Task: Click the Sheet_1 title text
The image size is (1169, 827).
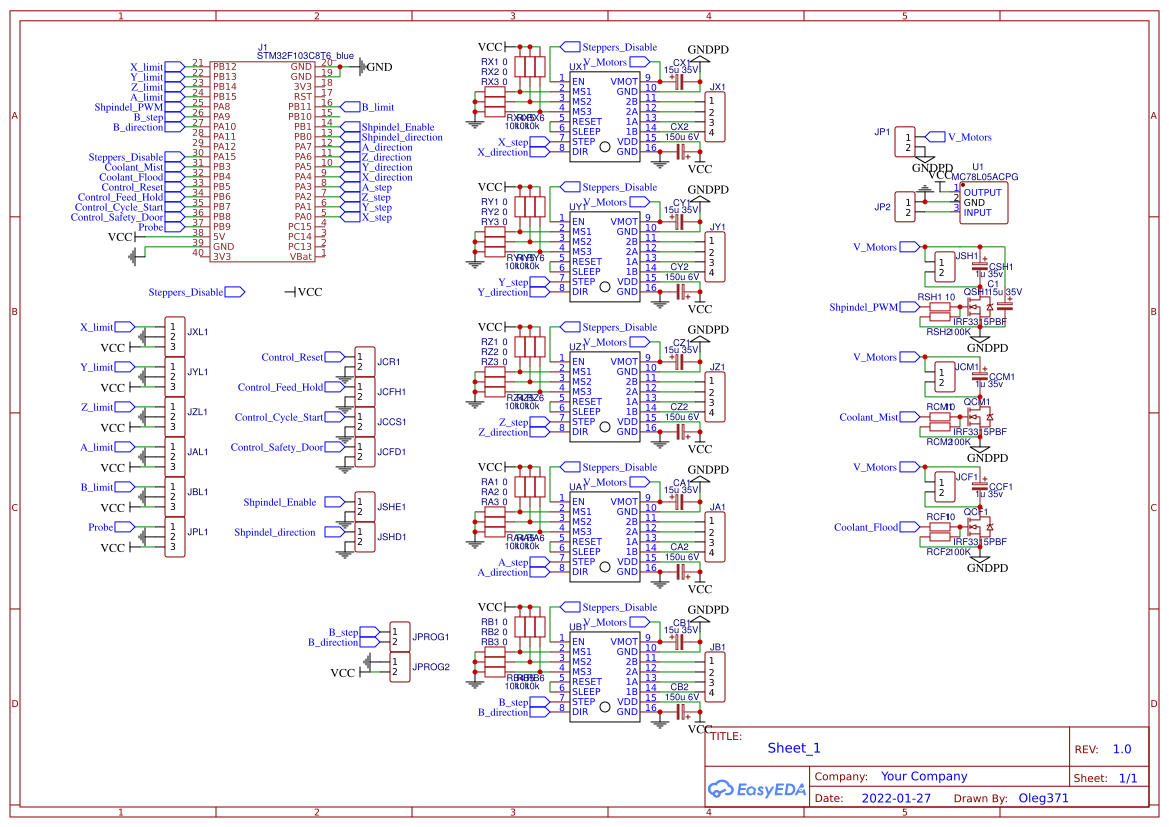Action: click(x=792, y=747)
